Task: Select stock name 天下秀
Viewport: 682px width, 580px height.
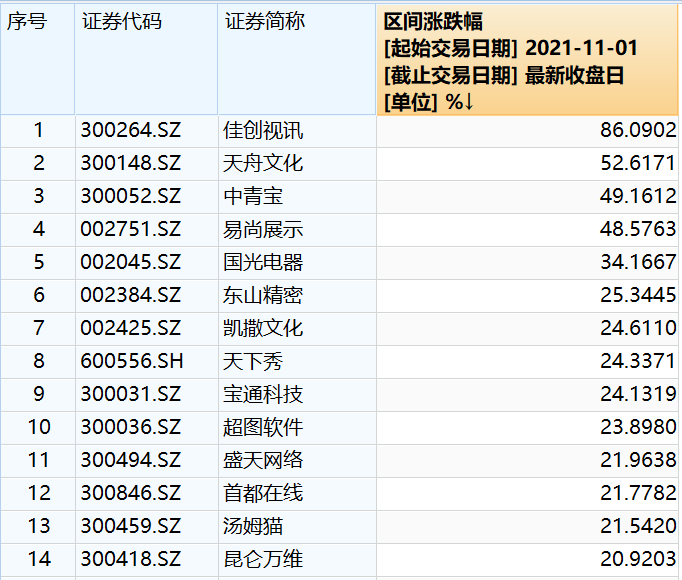Action: pyautogui.click(x=253, y=361)
